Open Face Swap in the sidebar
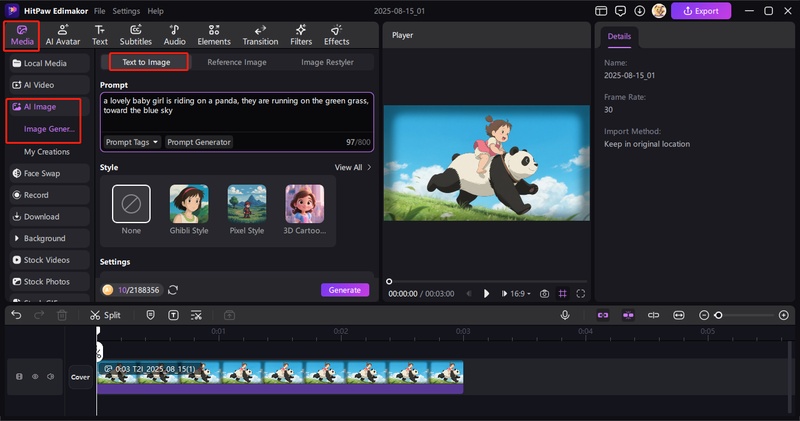 click(x=49, y=174)
